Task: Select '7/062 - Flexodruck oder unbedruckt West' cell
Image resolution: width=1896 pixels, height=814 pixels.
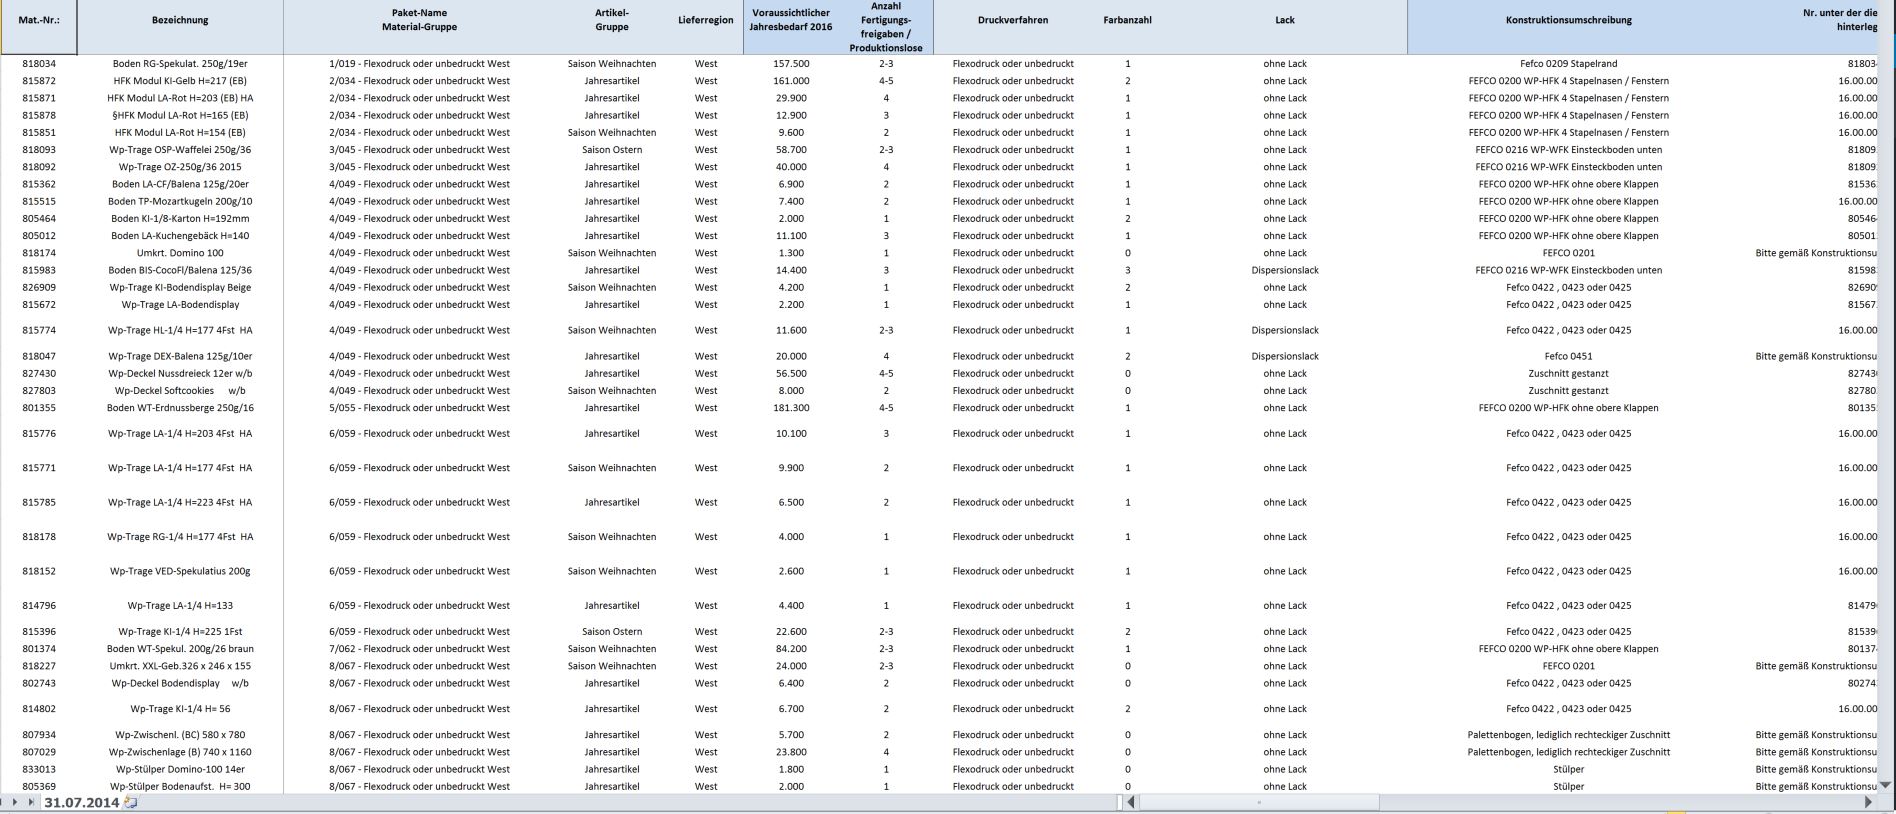Action: coord(419,649)
